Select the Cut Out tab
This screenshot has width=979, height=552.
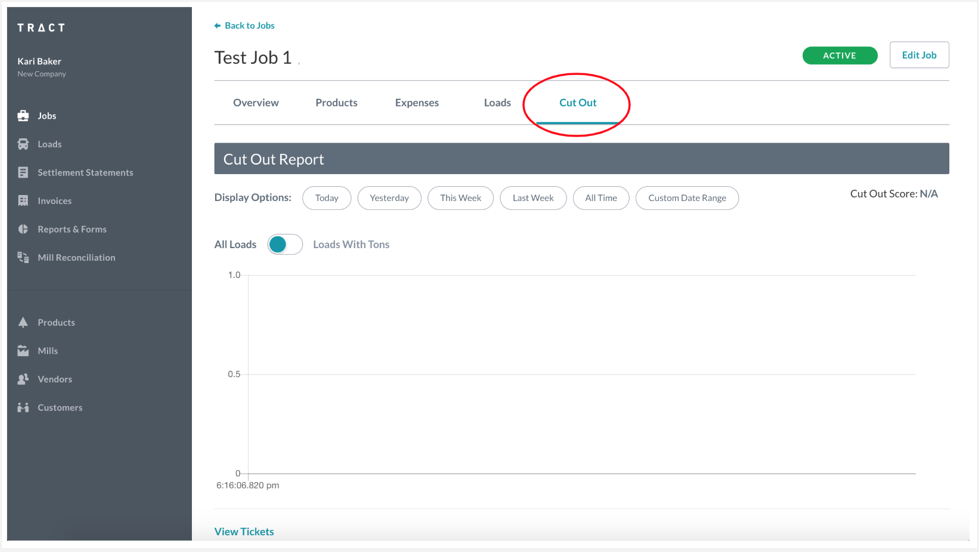578,103
